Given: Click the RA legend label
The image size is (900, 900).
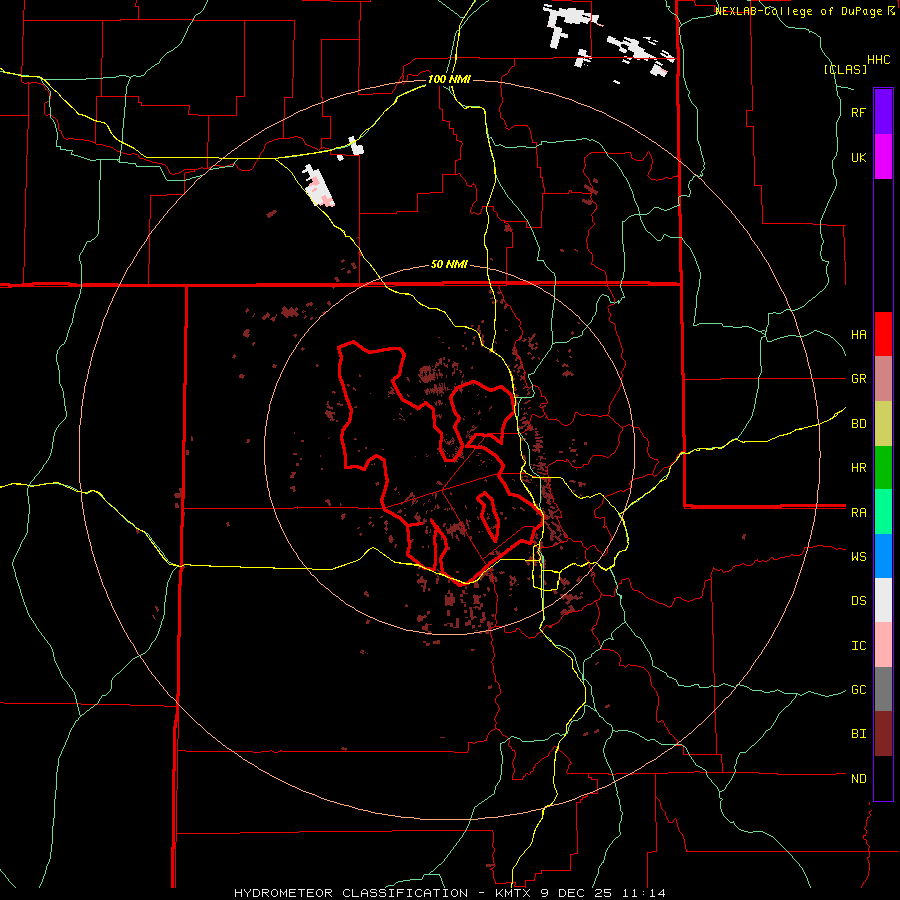Looking at the screenshot, I should [858, 513].
